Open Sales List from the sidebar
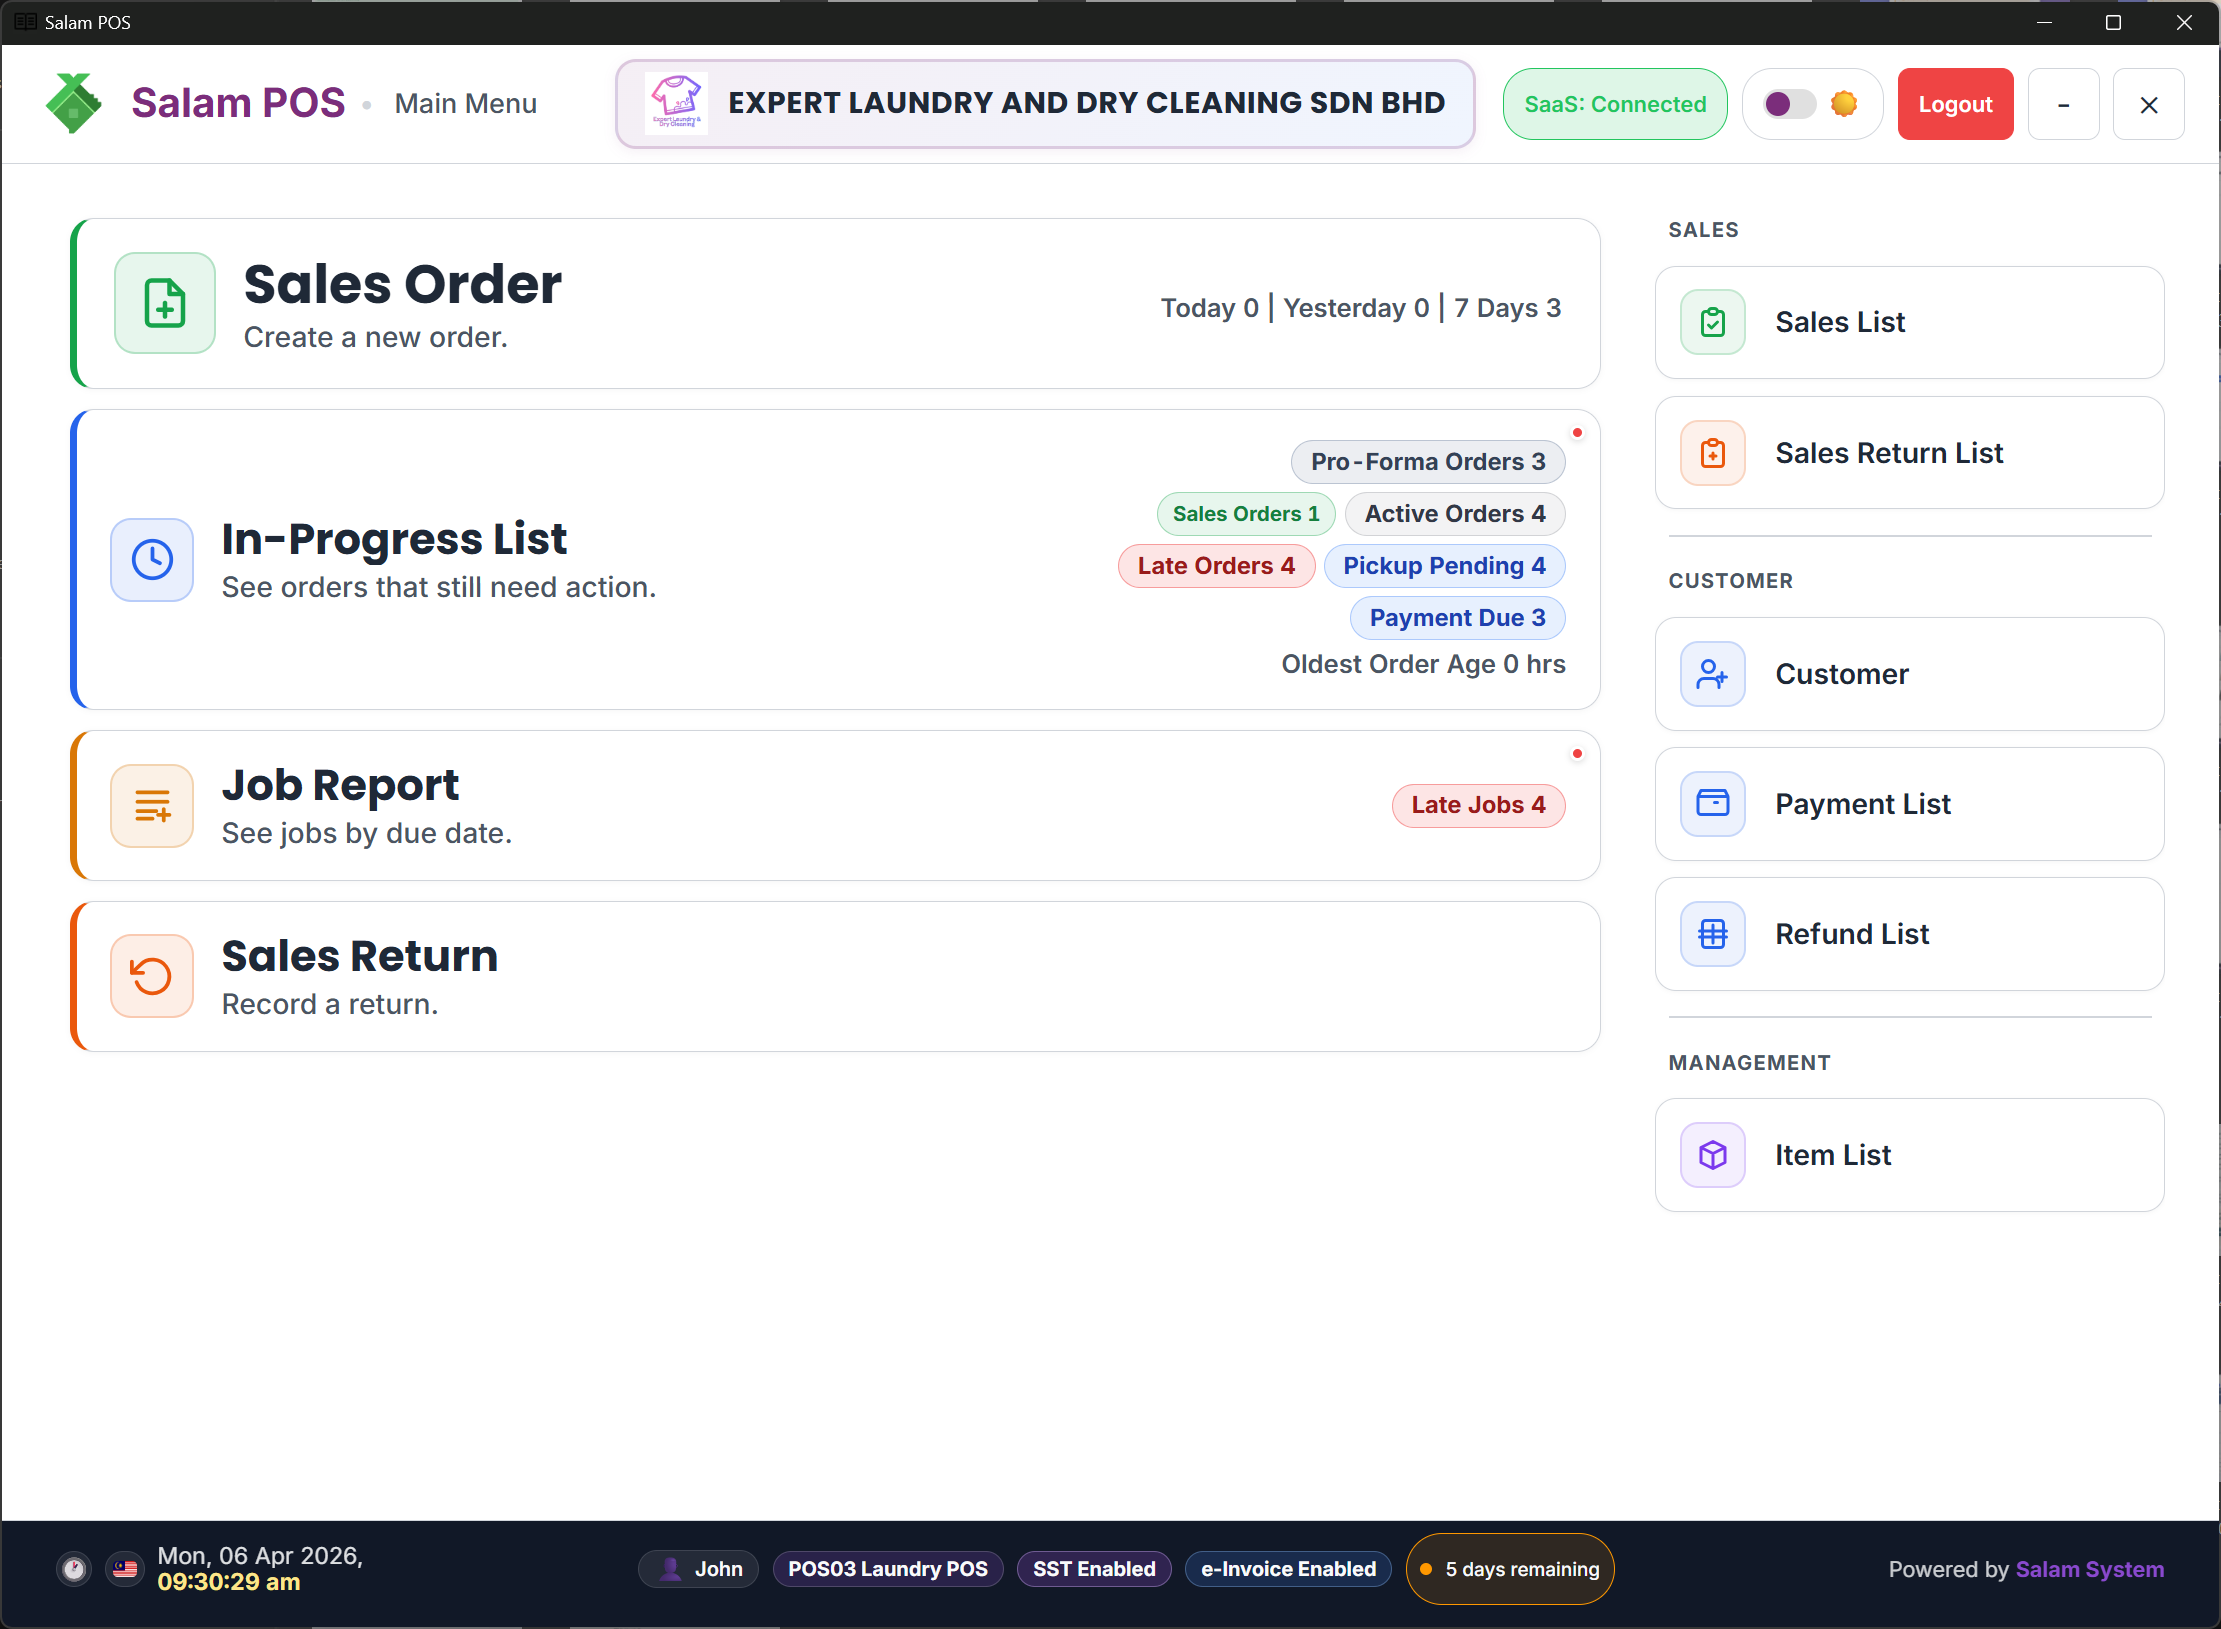This screenshot has height=1629, width=2221. tap(1909, 322)
